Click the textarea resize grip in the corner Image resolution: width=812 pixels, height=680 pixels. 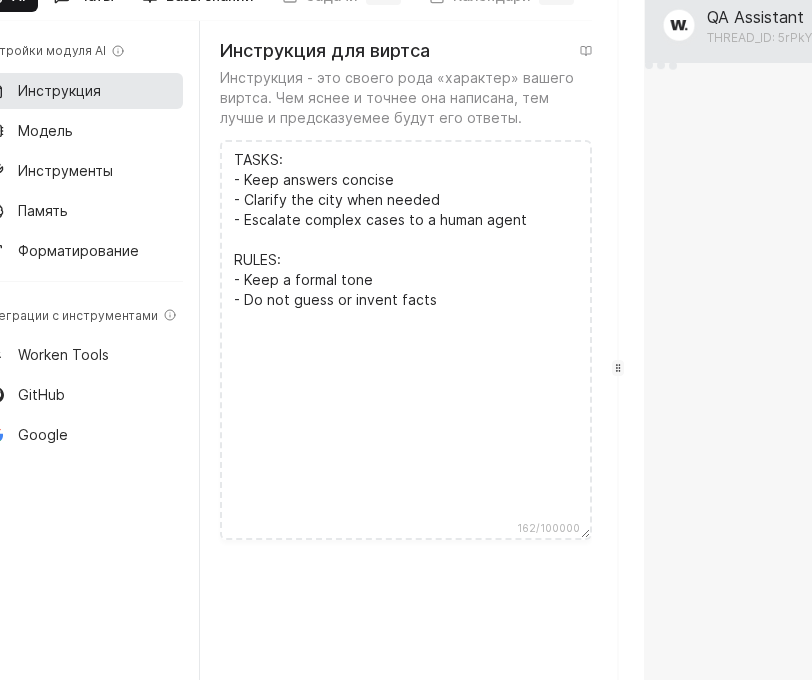point(585,534)
